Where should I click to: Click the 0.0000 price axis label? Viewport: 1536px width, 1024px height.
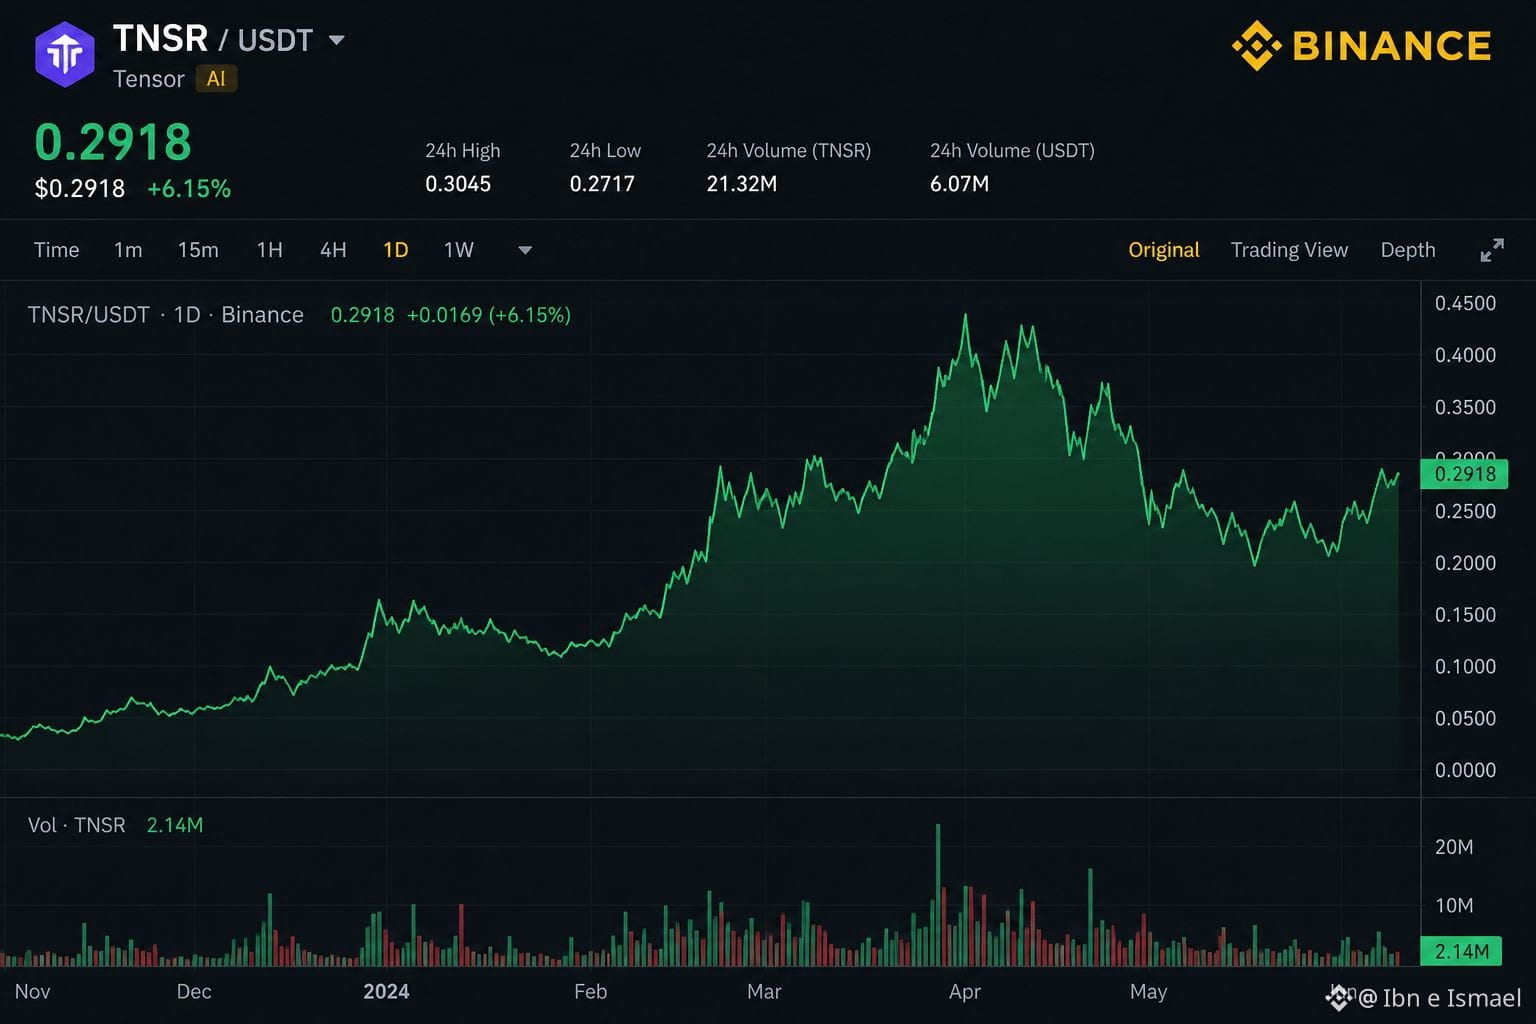pos(1465,770)
